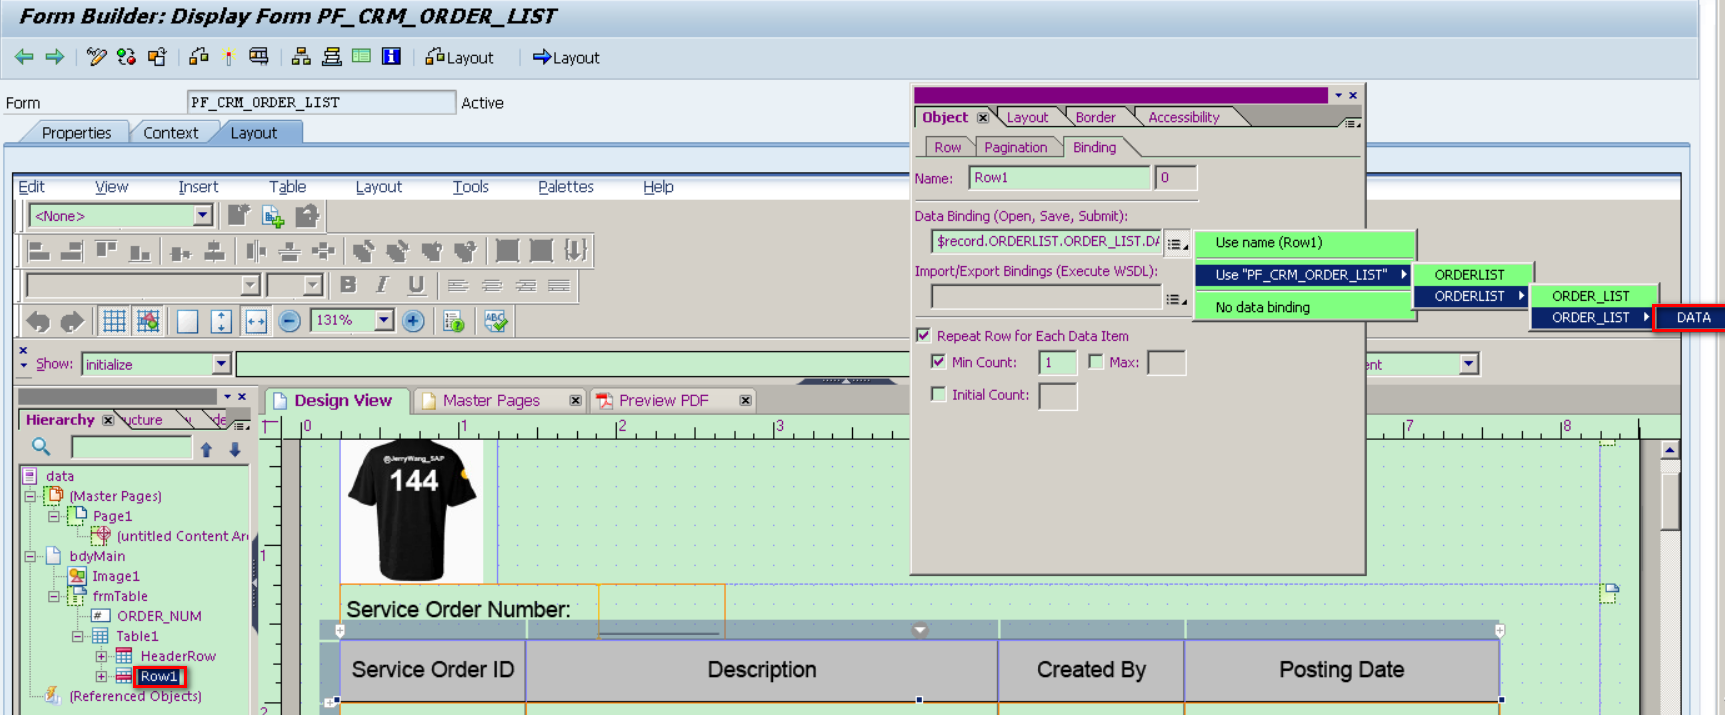Click the new document with plus icon
Image resolution: width=1725 pixels, height=715 pixels.
[272, 215]
